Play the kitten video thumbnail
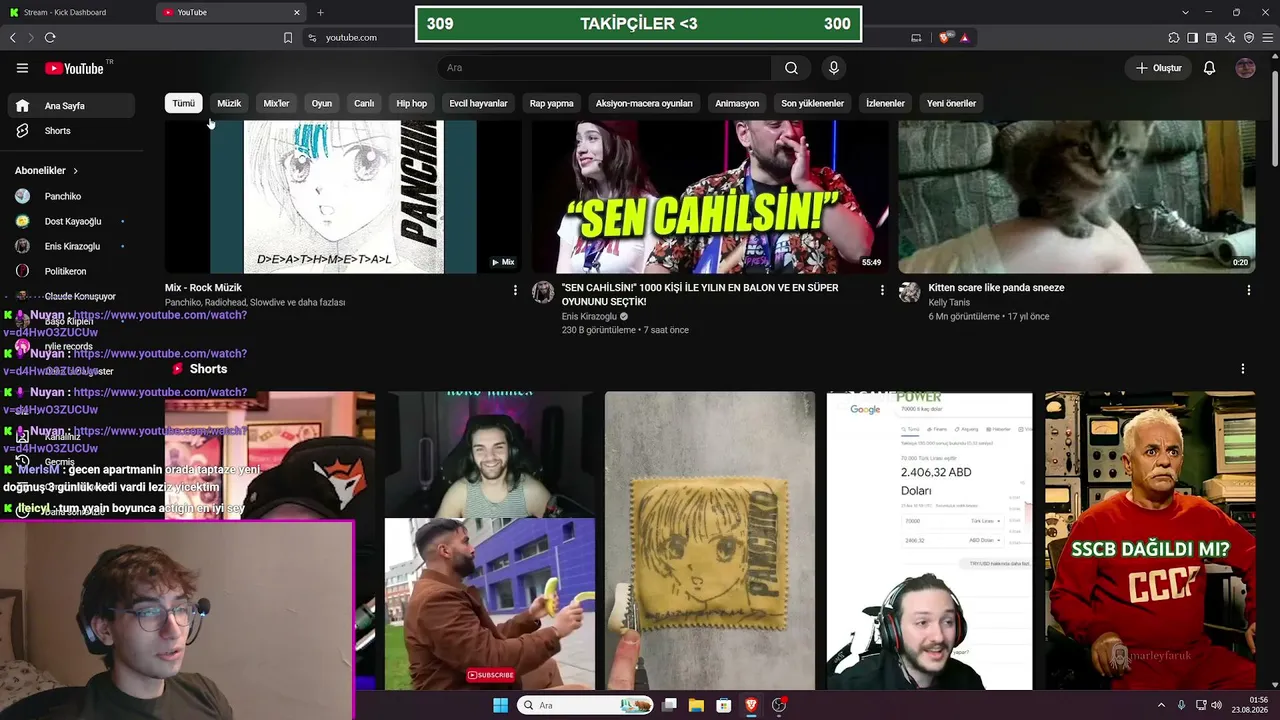The height and width of the screenshot is (720, 1280). [1076, 197]
